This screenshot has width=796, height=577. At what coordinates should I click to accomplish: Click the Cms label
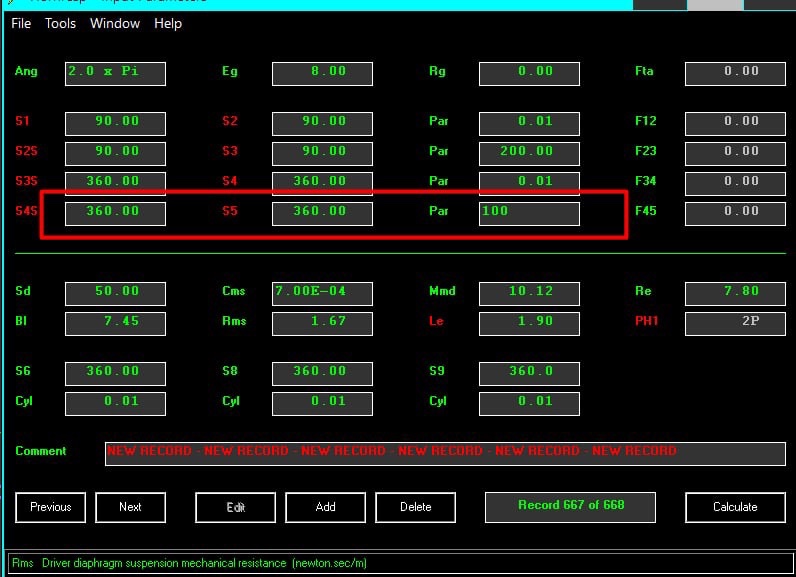(x=234, y=291)
